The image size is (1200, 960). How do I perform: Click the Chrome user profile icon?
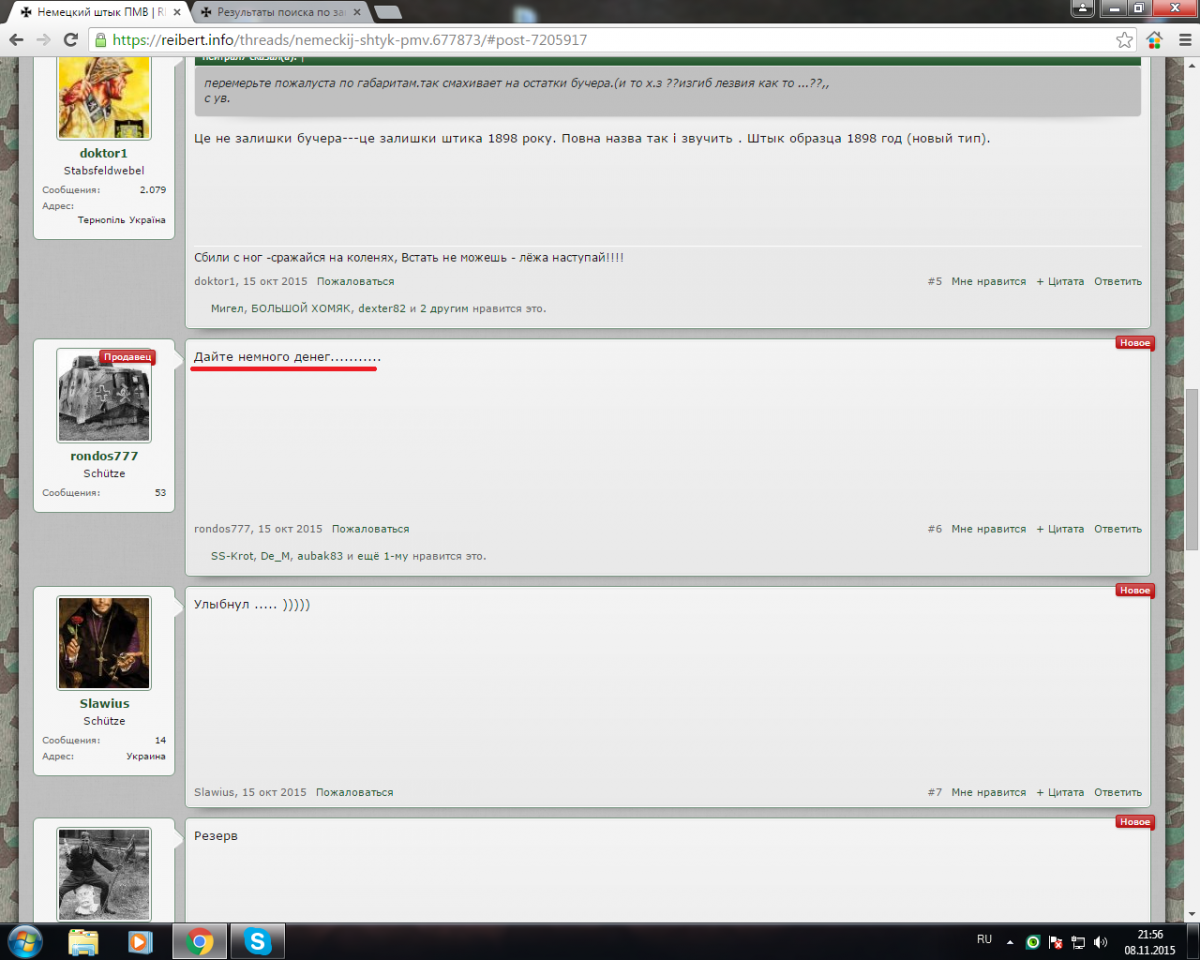(x=1082, y=7)
